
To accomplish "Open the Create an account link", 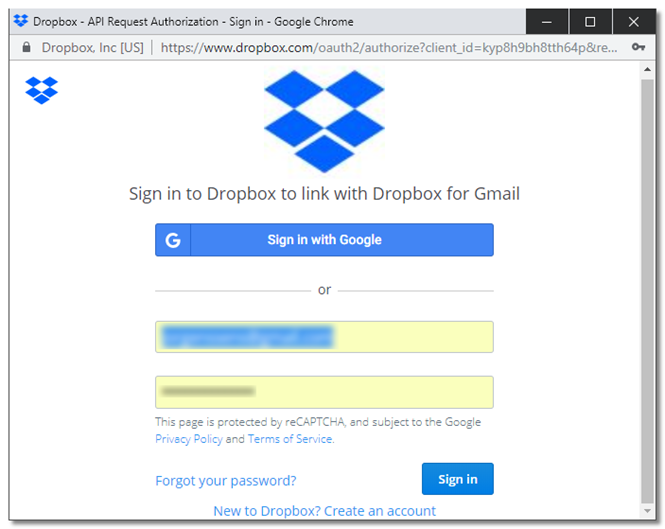I will (324, 511).
